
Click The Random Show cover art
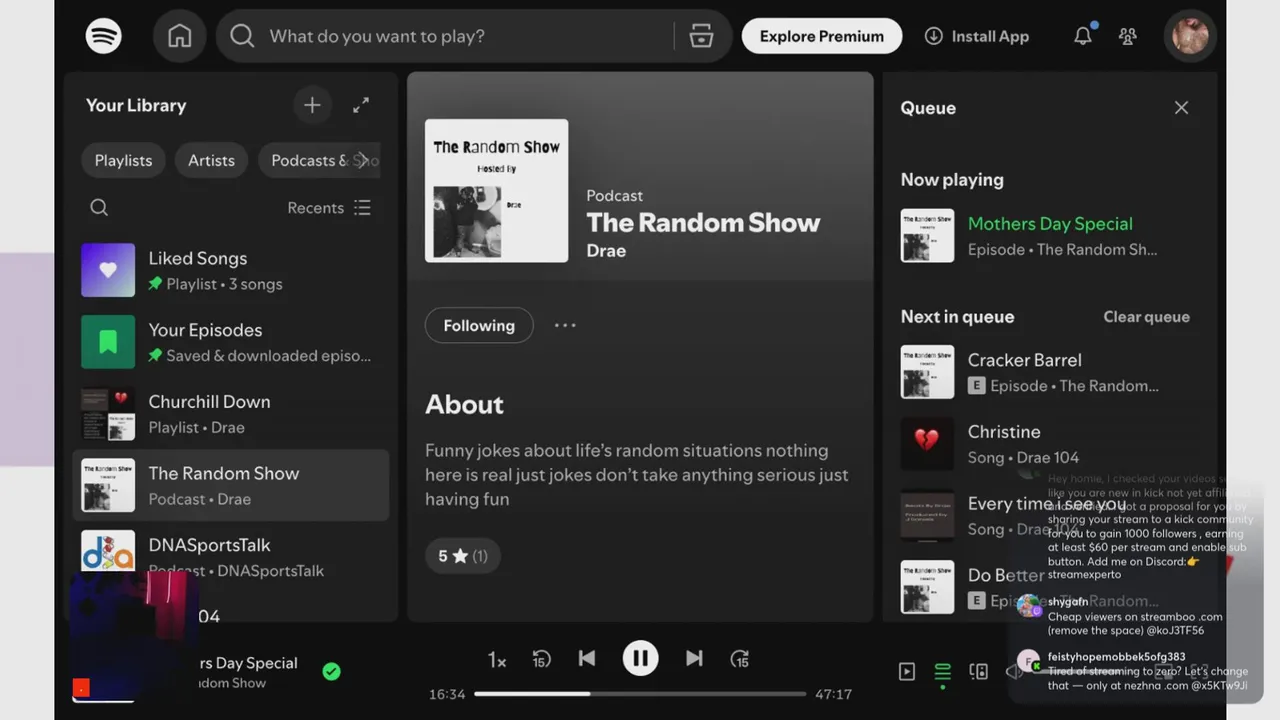click(x=496, y=191)
